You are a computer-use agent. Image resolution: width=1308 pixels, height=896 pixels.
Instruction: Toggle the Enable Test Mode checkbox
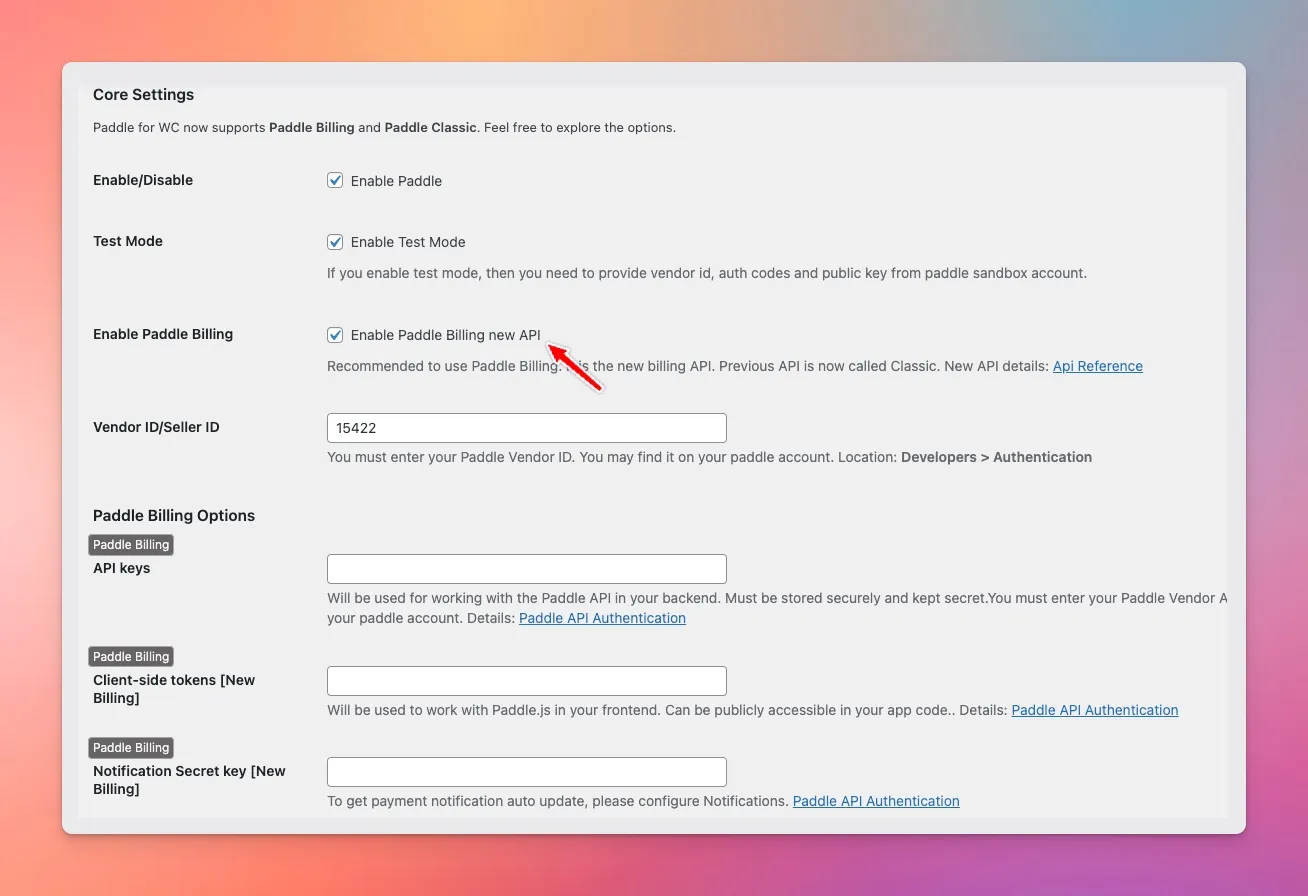tap(335, 242)
